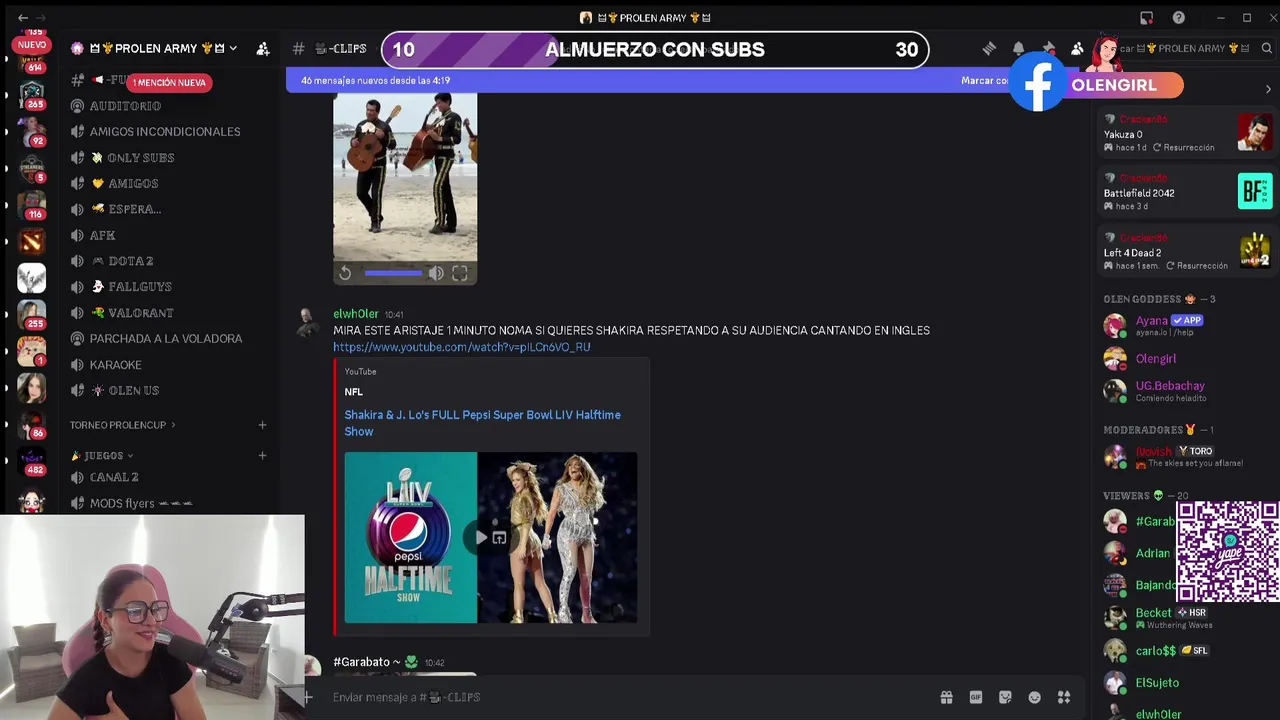Image resolution: width=1280 pixels, height=720 pixels.
Task: Open Shakira & J. Lo's halftime show title link
Action: coord(482,423)
